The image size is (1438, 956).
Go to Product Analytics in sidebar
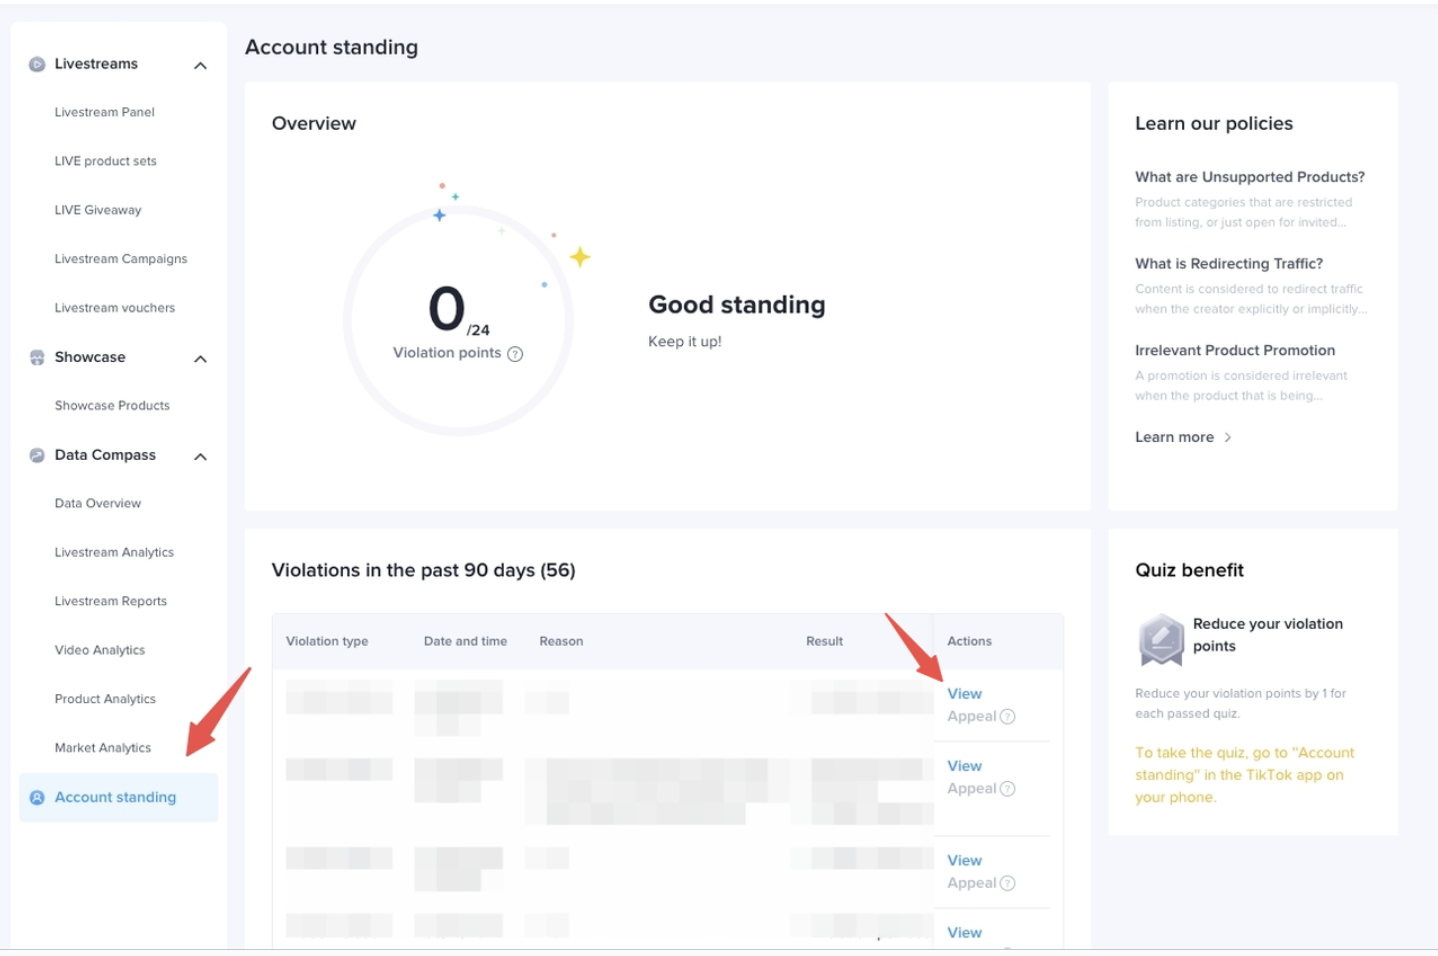coord(105,699)
